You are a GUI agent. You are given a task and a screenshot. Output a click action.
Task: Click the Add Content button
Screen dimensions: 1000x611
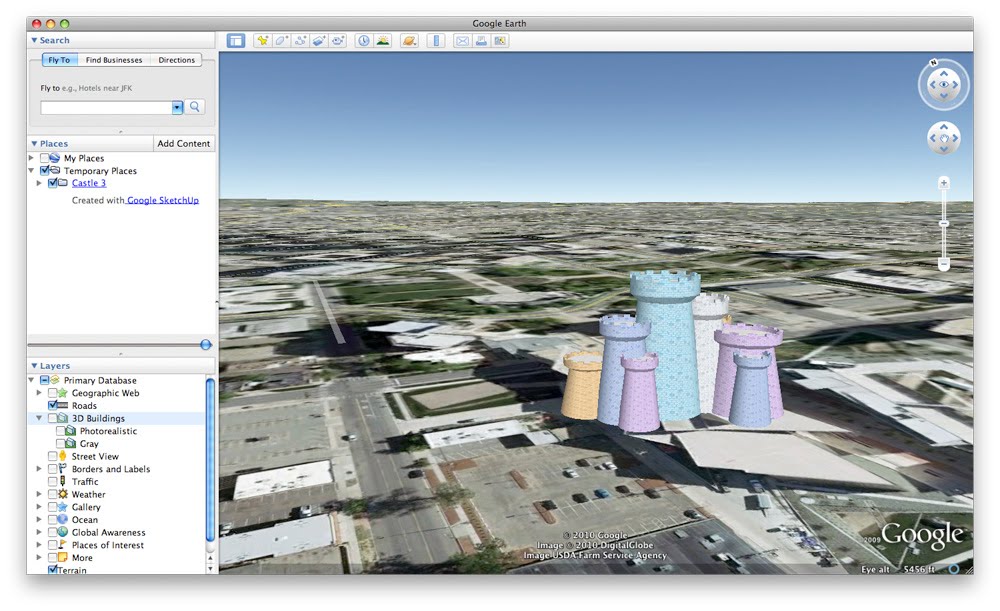tap(184, 144)
